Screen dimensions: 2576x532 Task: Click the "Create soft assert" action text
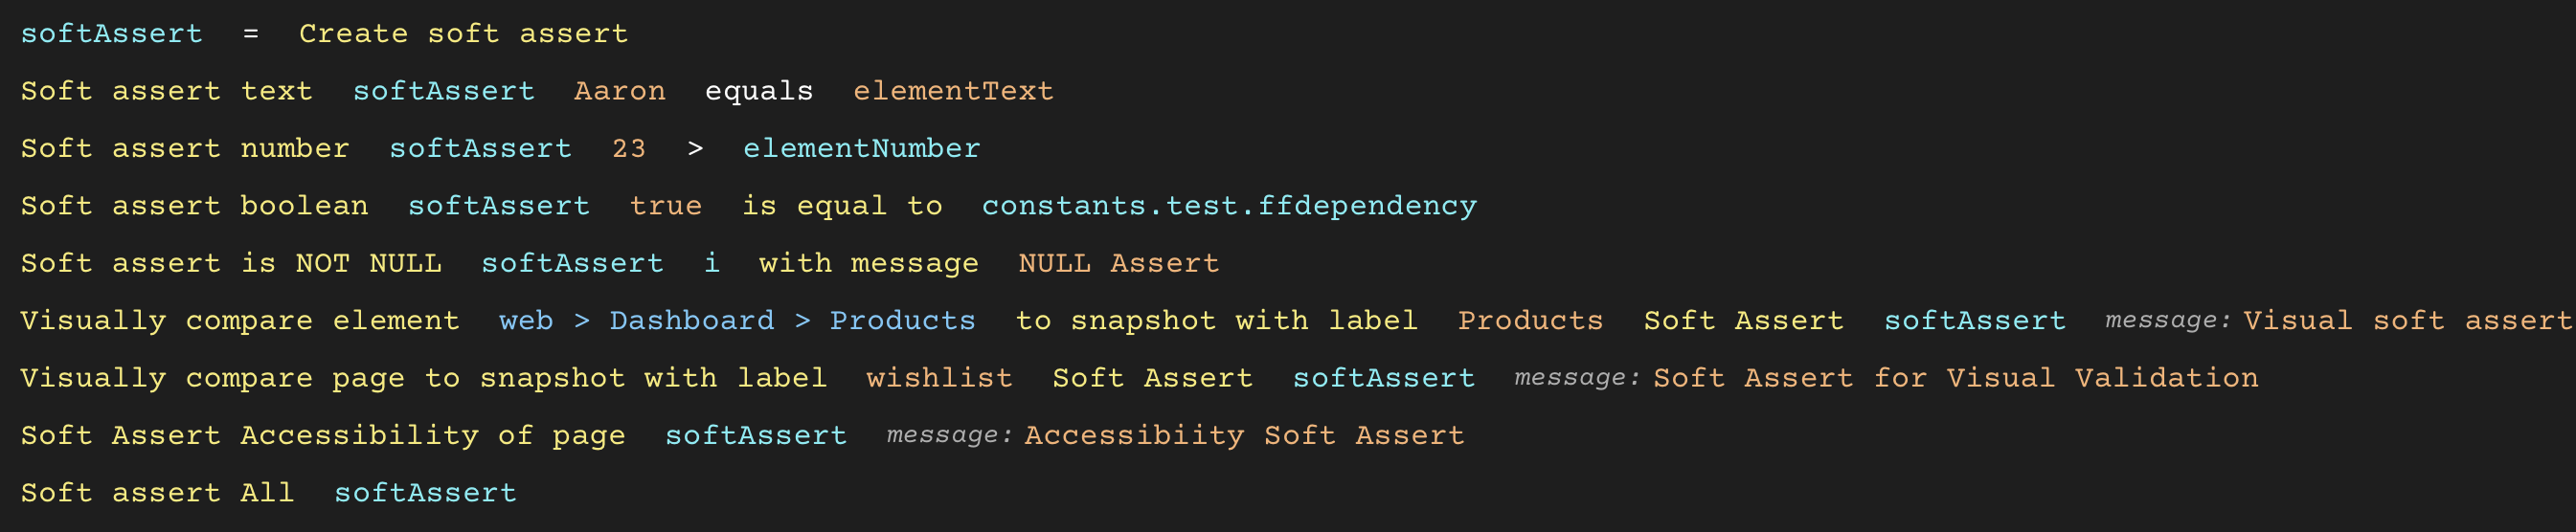pos(463,34)
